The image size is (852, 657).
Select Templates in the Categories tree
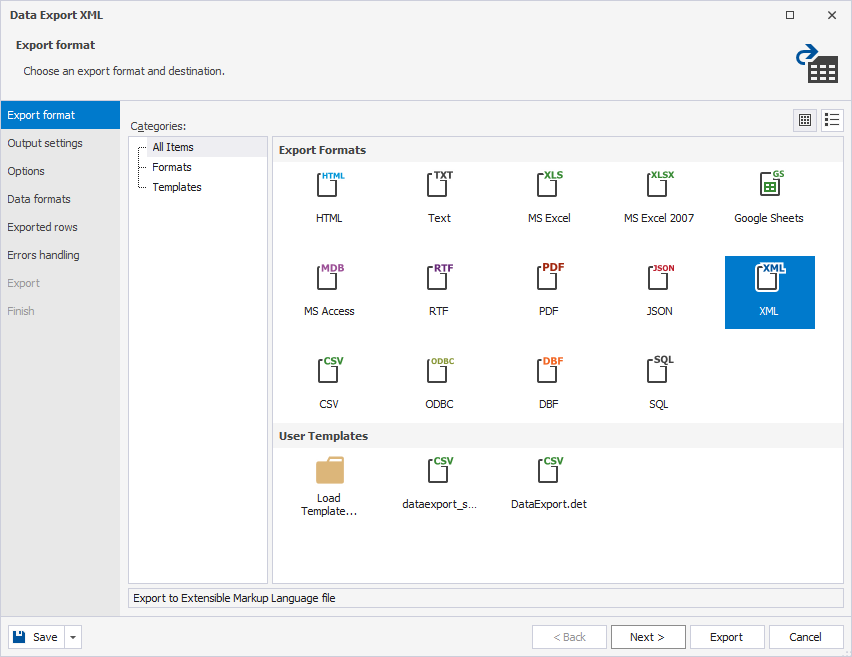[x=177, y=187]
